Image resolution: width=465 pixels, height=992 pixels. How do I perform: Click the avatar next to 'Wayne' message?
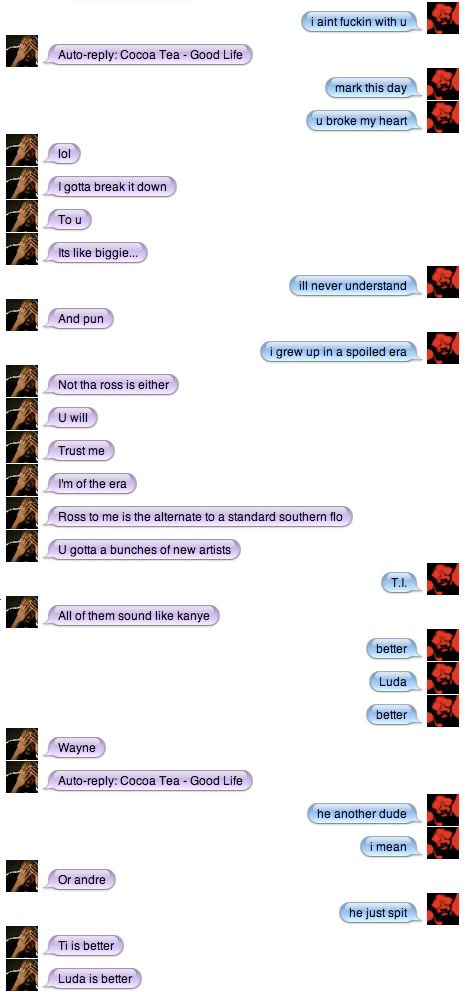pyautogui.click(x=22, y=744)
